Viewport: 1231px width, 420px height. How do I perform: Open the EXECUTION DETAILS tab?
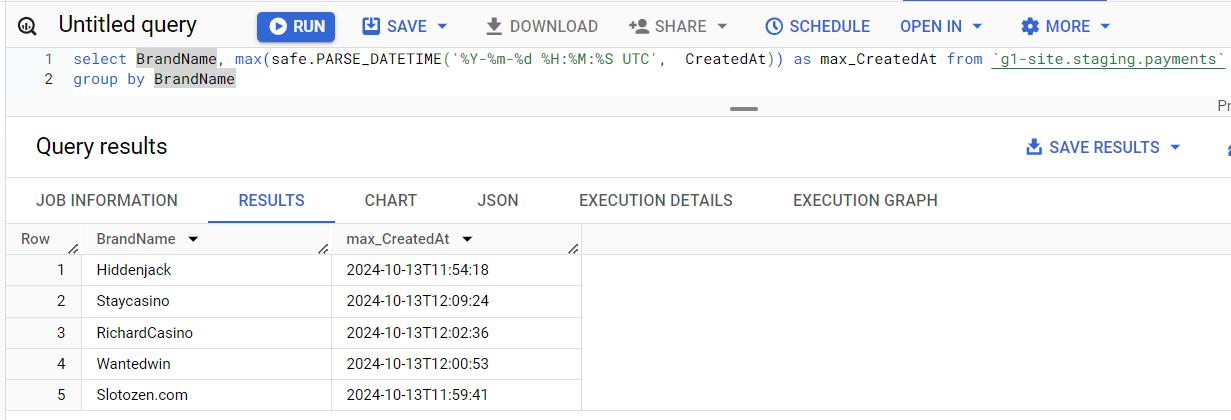[656, 201]
